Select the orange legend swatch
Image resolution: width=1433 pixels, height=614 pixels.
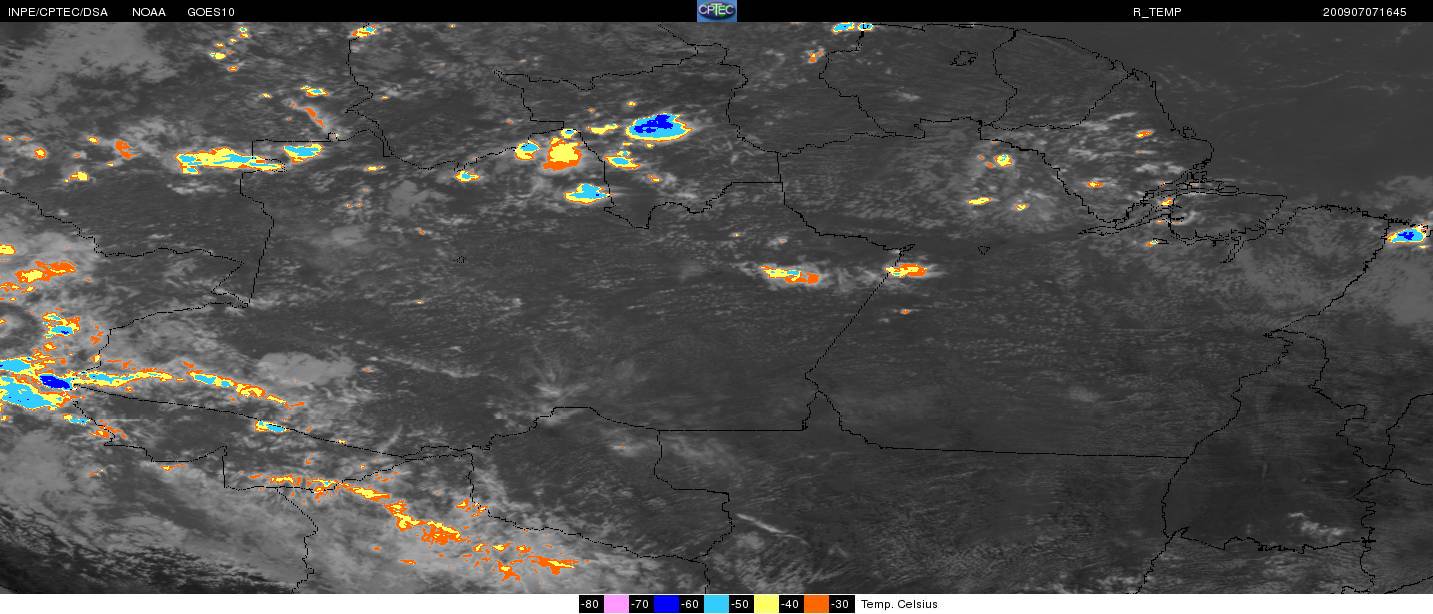point(816,604)
